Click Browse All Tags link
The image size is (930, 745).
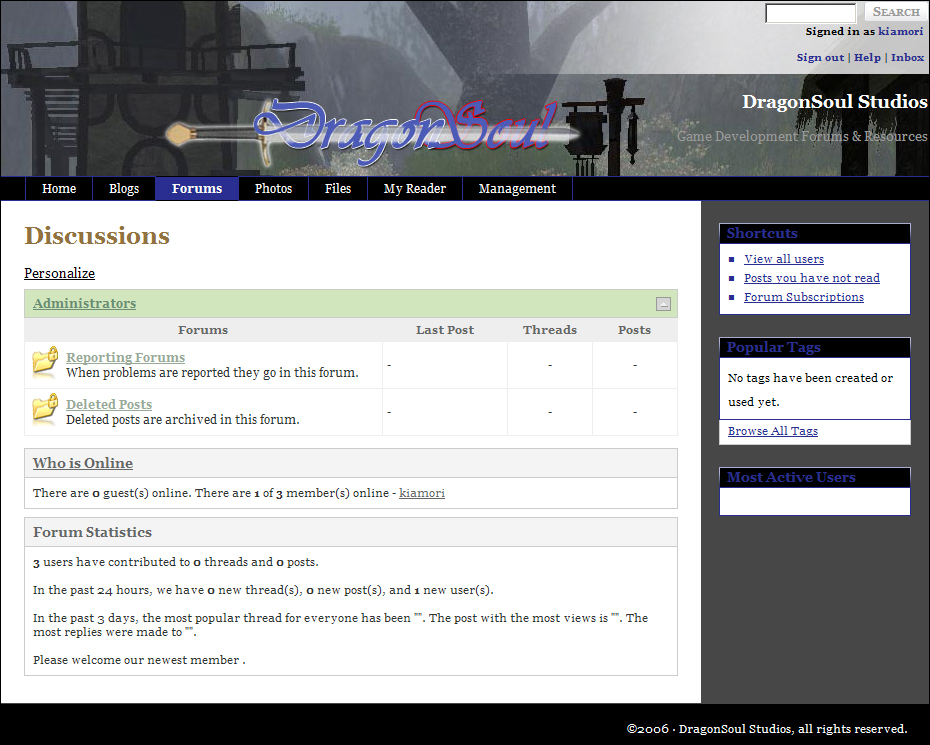[772, 431]
